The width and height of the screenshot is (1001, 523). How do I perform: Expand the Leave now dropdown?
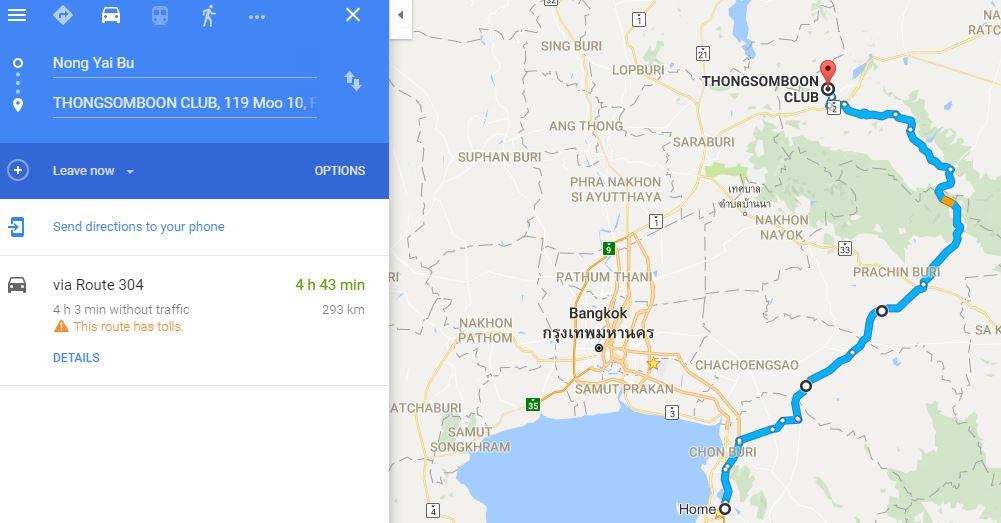pyautogui.click(x=93, y=171)
